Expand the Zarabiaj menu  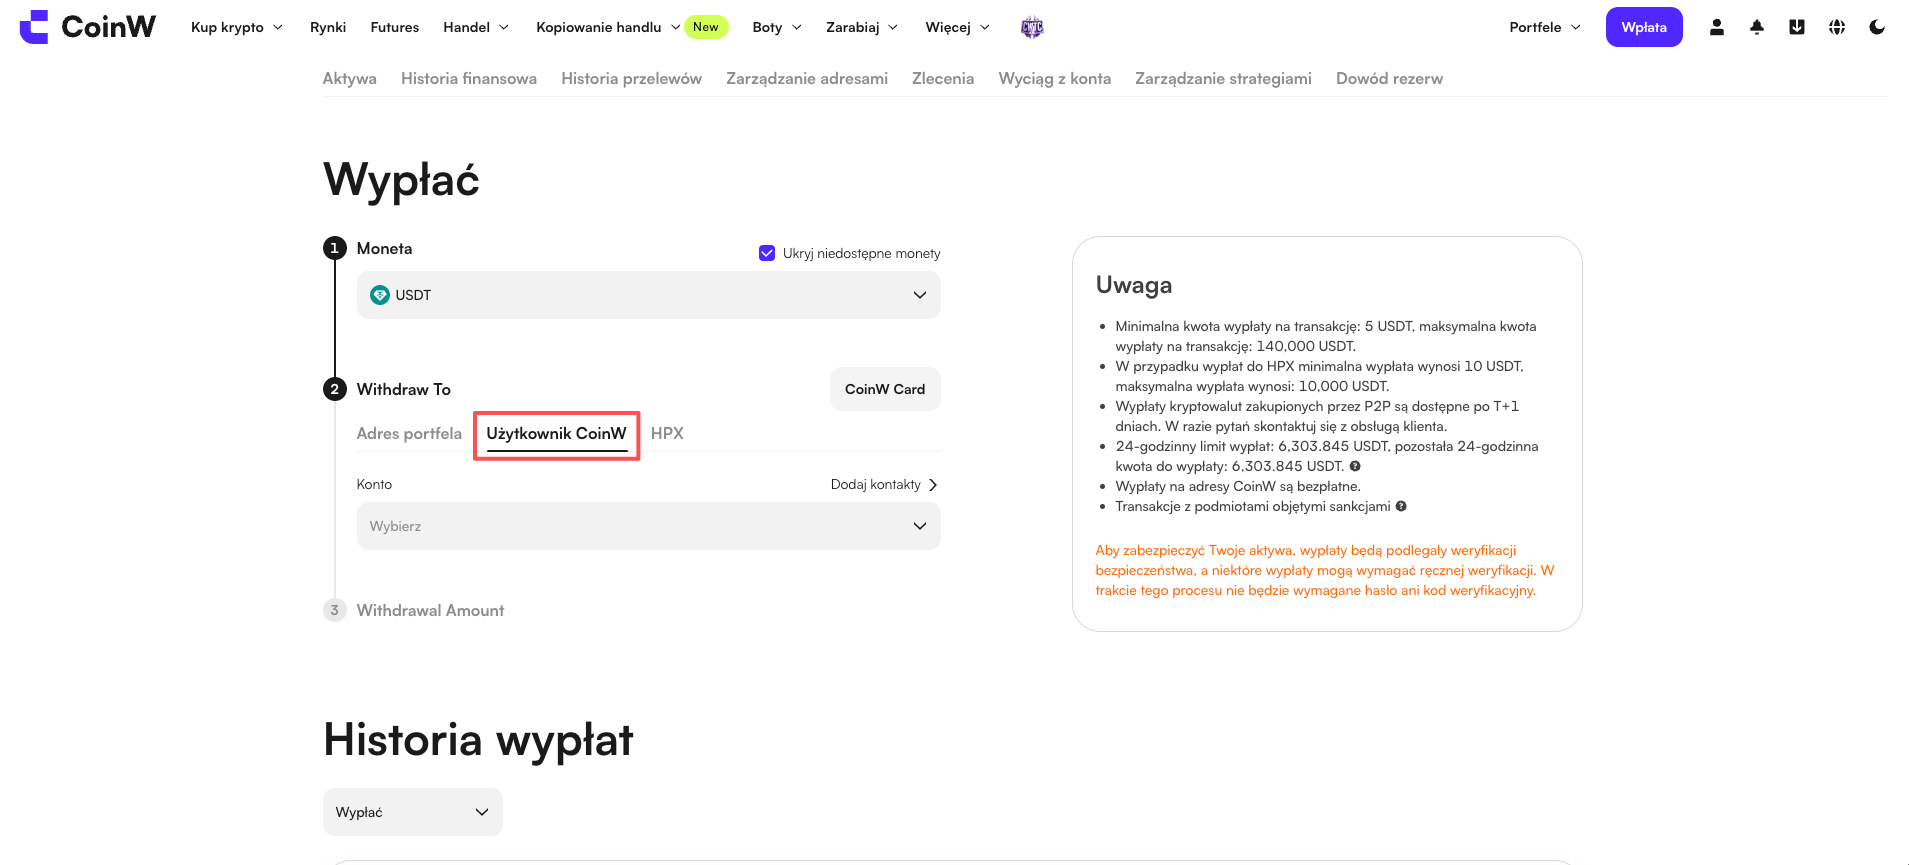[x=862, y=27]
